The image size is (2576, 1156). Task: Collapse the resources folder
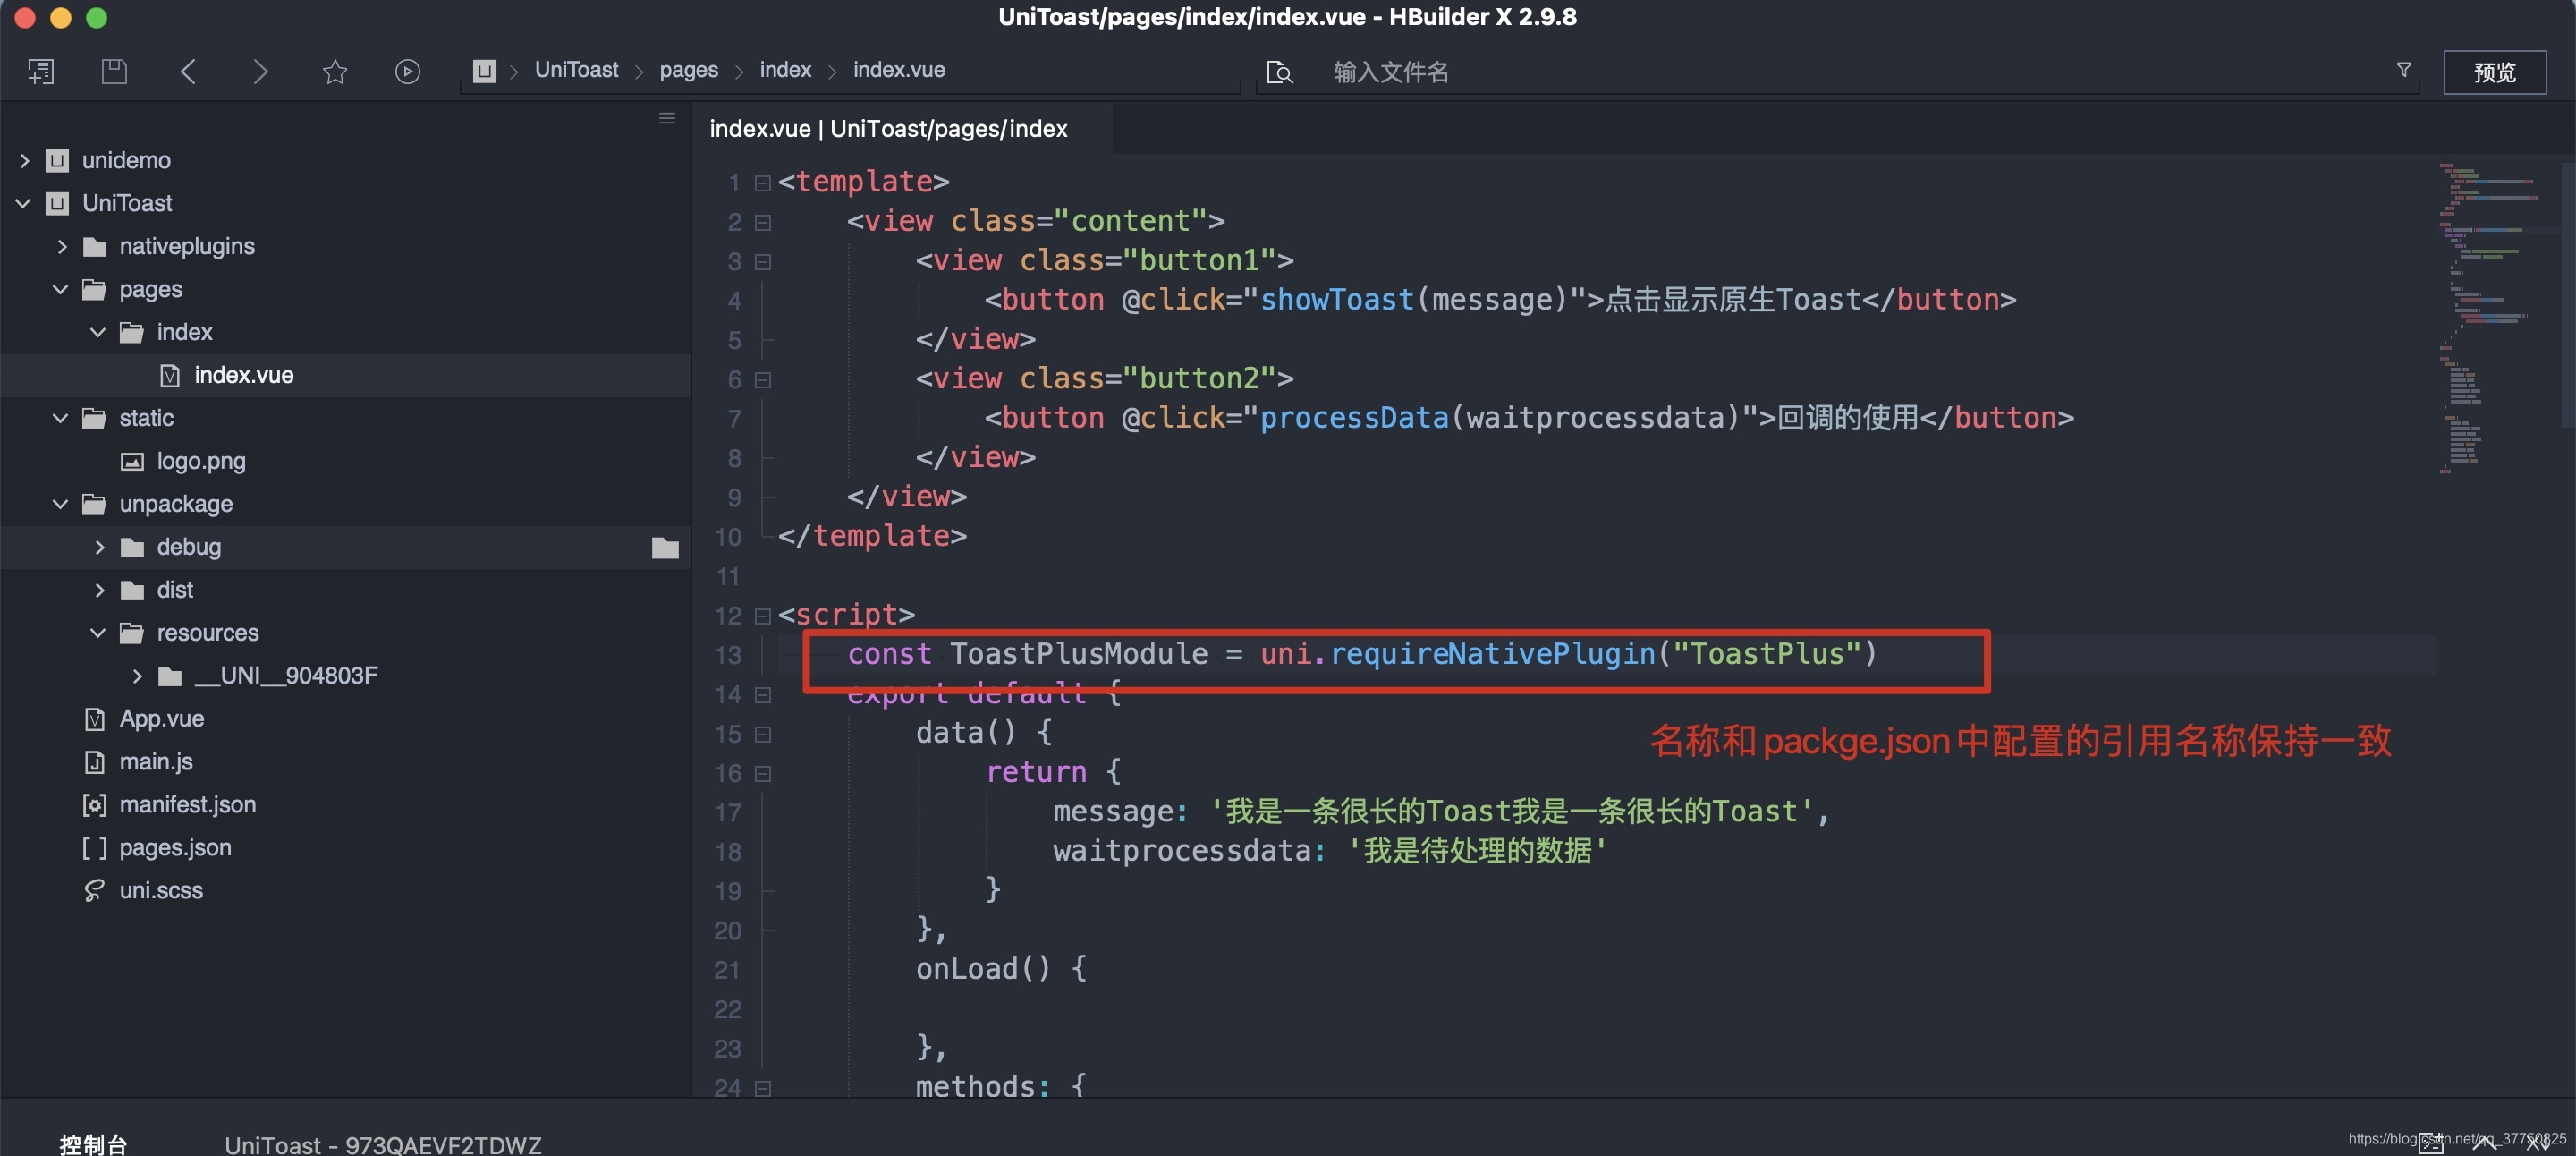[98, 633]
